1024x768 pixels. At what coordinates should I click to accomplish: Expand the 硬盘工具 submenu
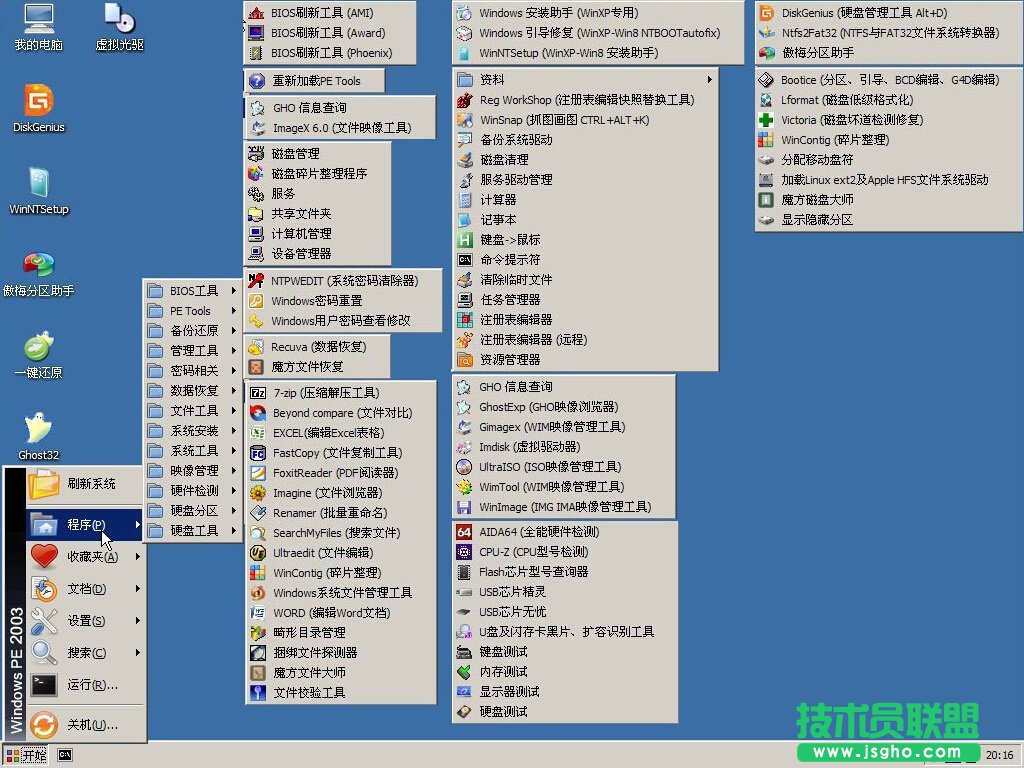[x=193, y=531]
